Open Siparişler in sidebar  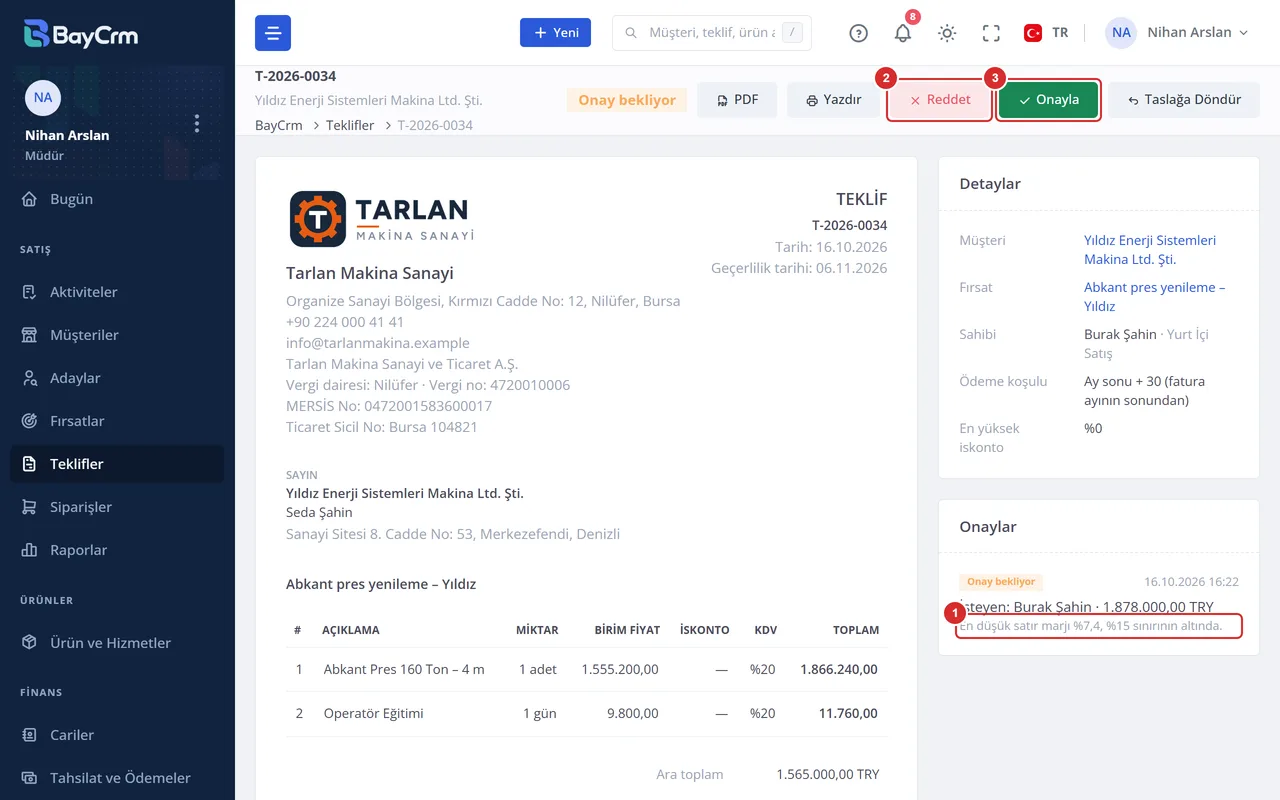(x=117, y=507)
